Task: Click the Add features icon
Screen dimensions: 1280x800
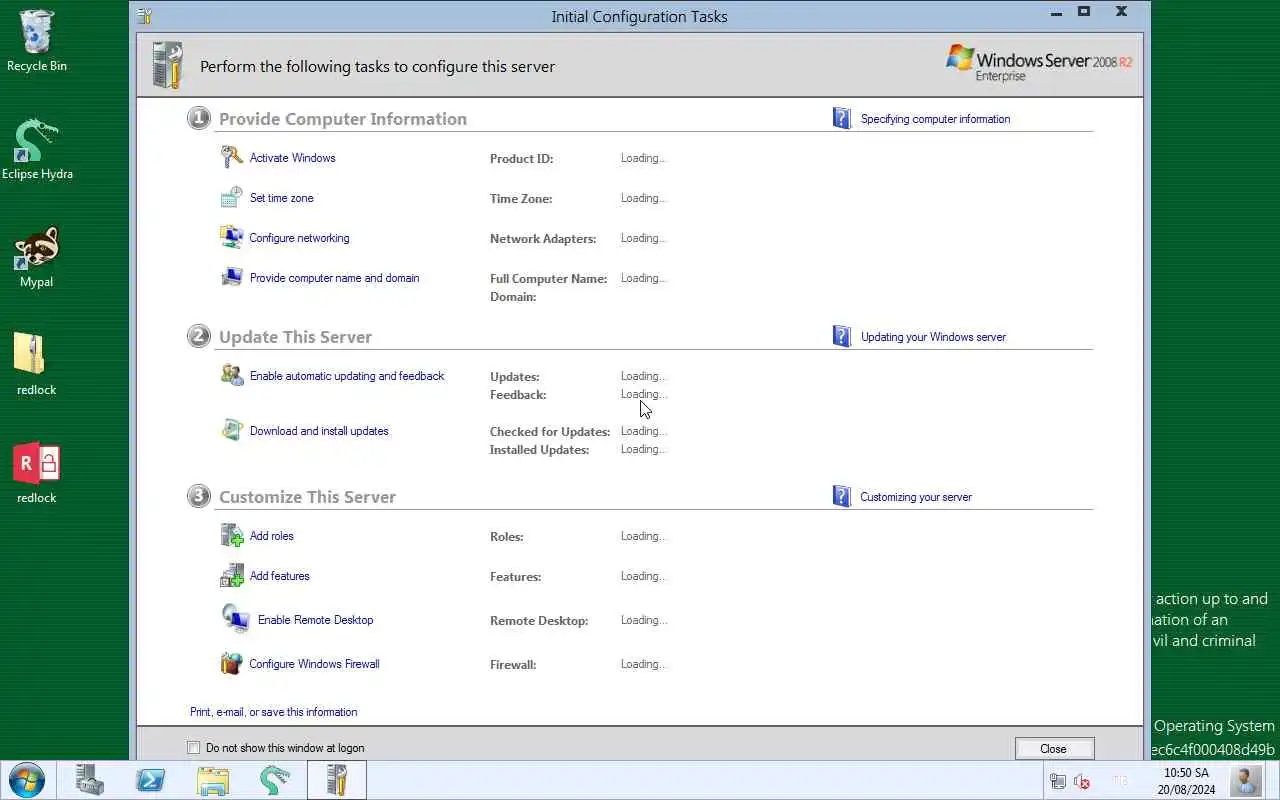Action: (232, 575)
